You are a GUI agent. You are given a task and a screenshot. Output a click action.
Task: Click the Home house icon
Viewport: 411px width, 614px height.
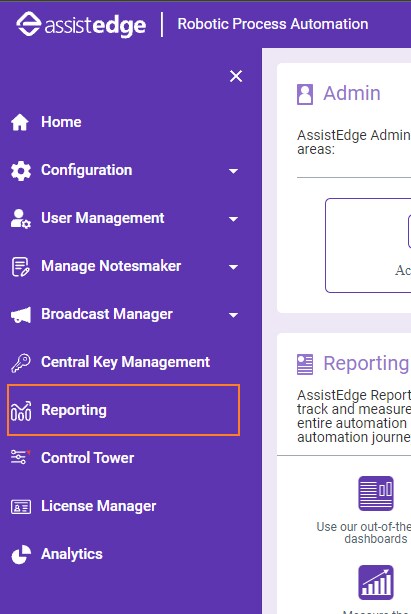tap(20, 122)
